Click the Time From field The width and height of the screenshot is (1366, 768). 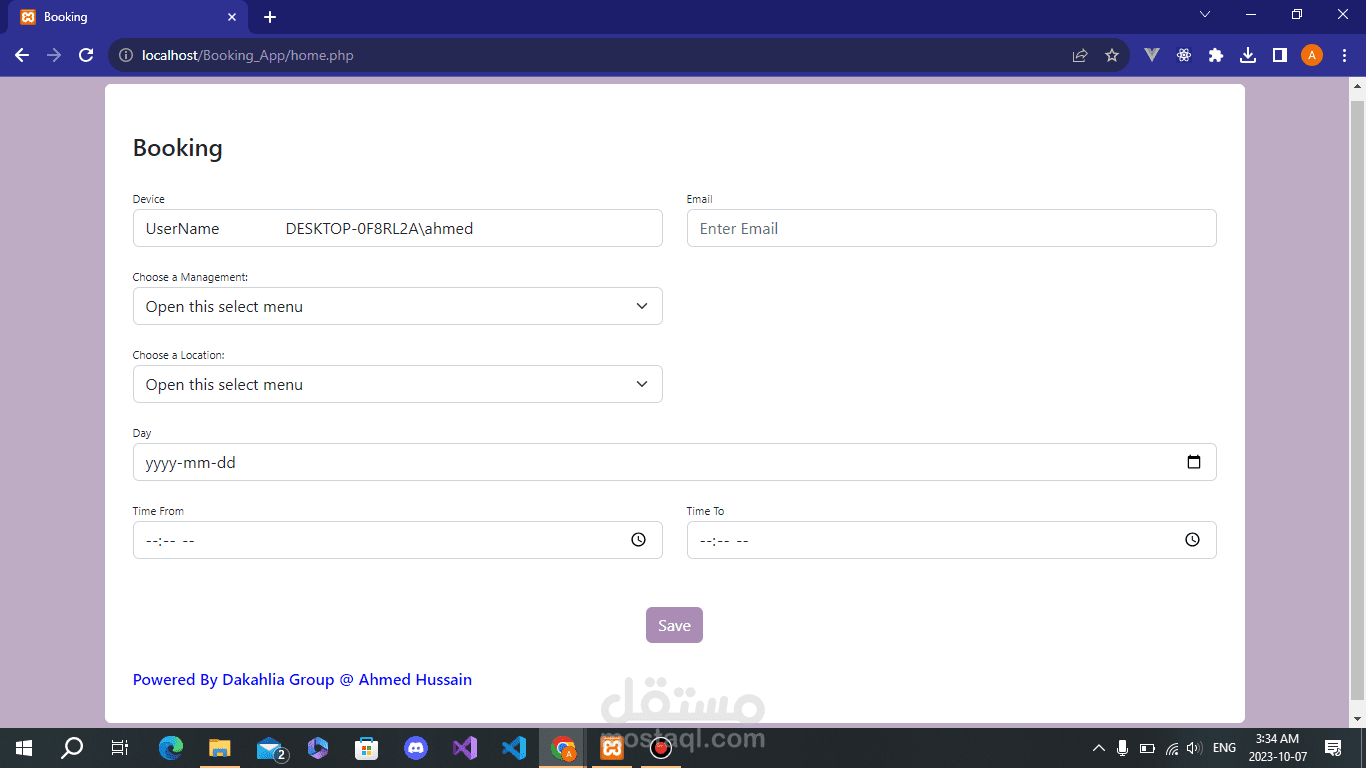[x=398, y=540]
